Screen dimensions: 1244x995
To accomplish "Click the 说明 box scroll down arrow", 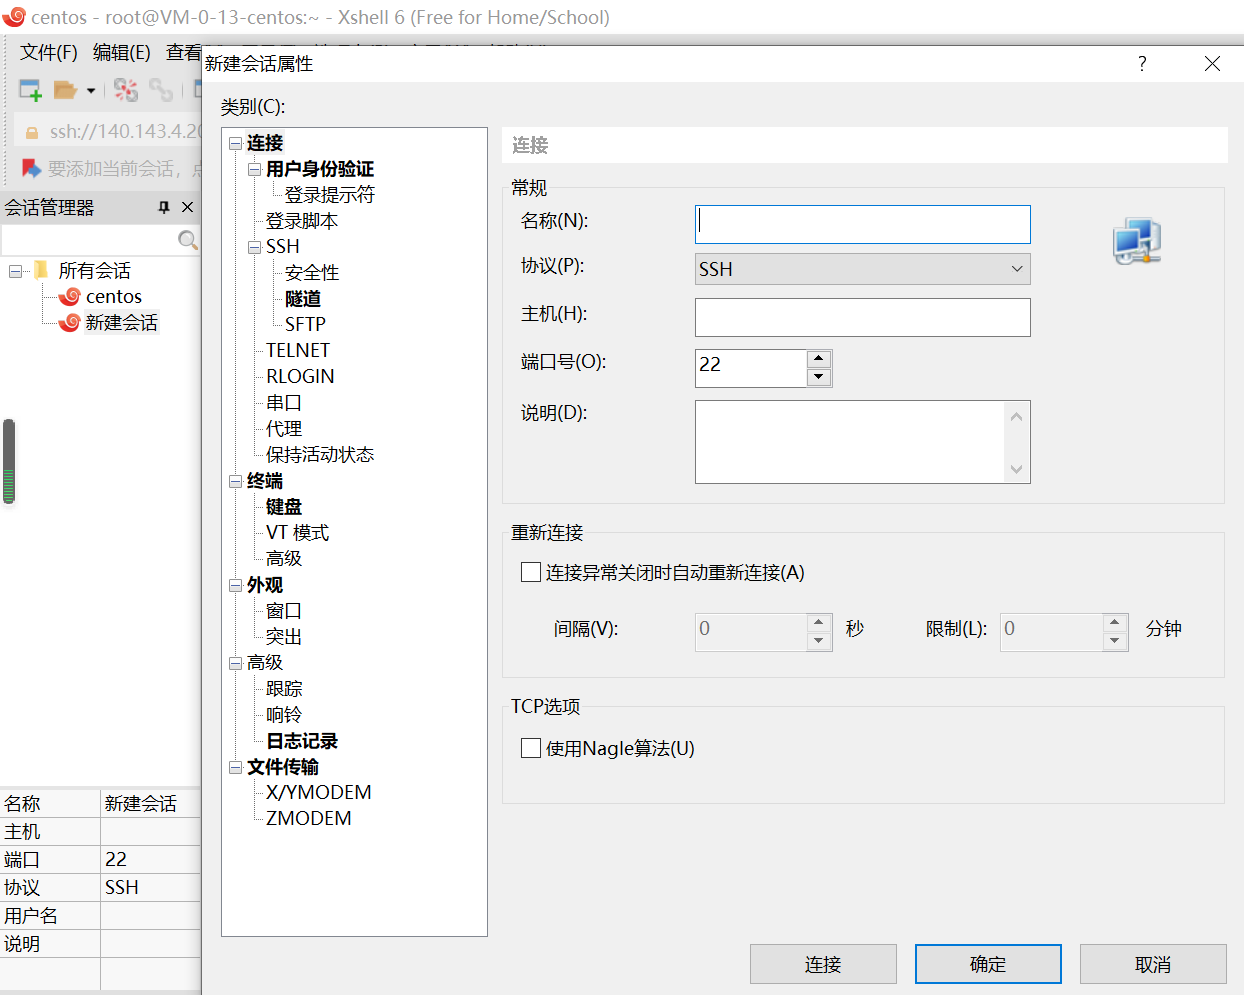I will pyautogui.click(x=1017, y=469).
